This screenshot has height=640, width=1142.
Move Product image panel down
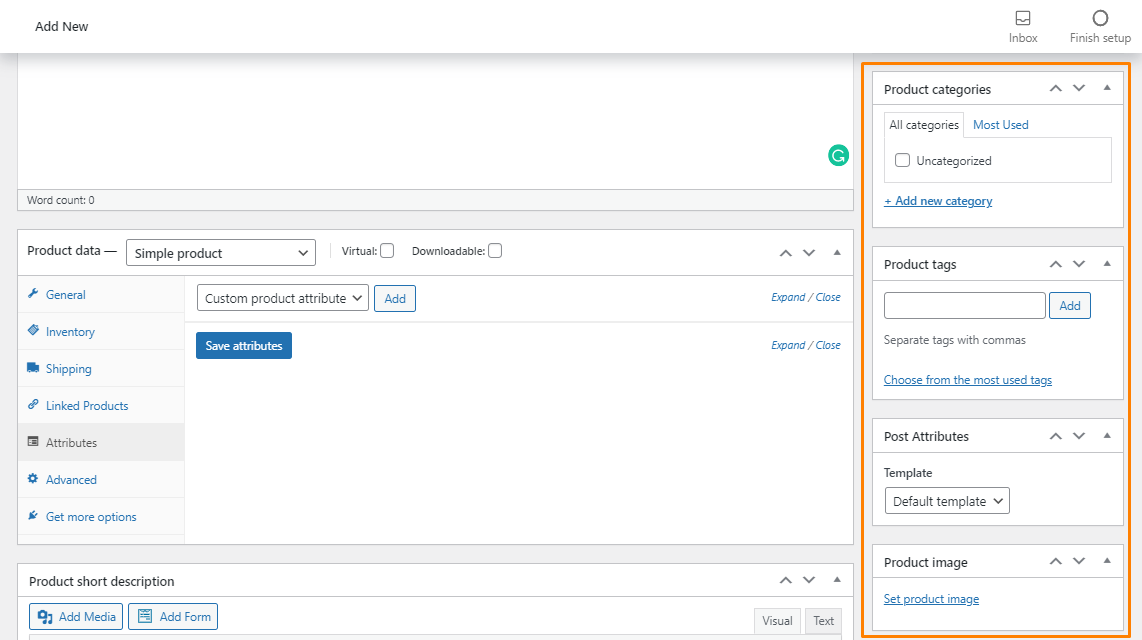(1079, 561)
